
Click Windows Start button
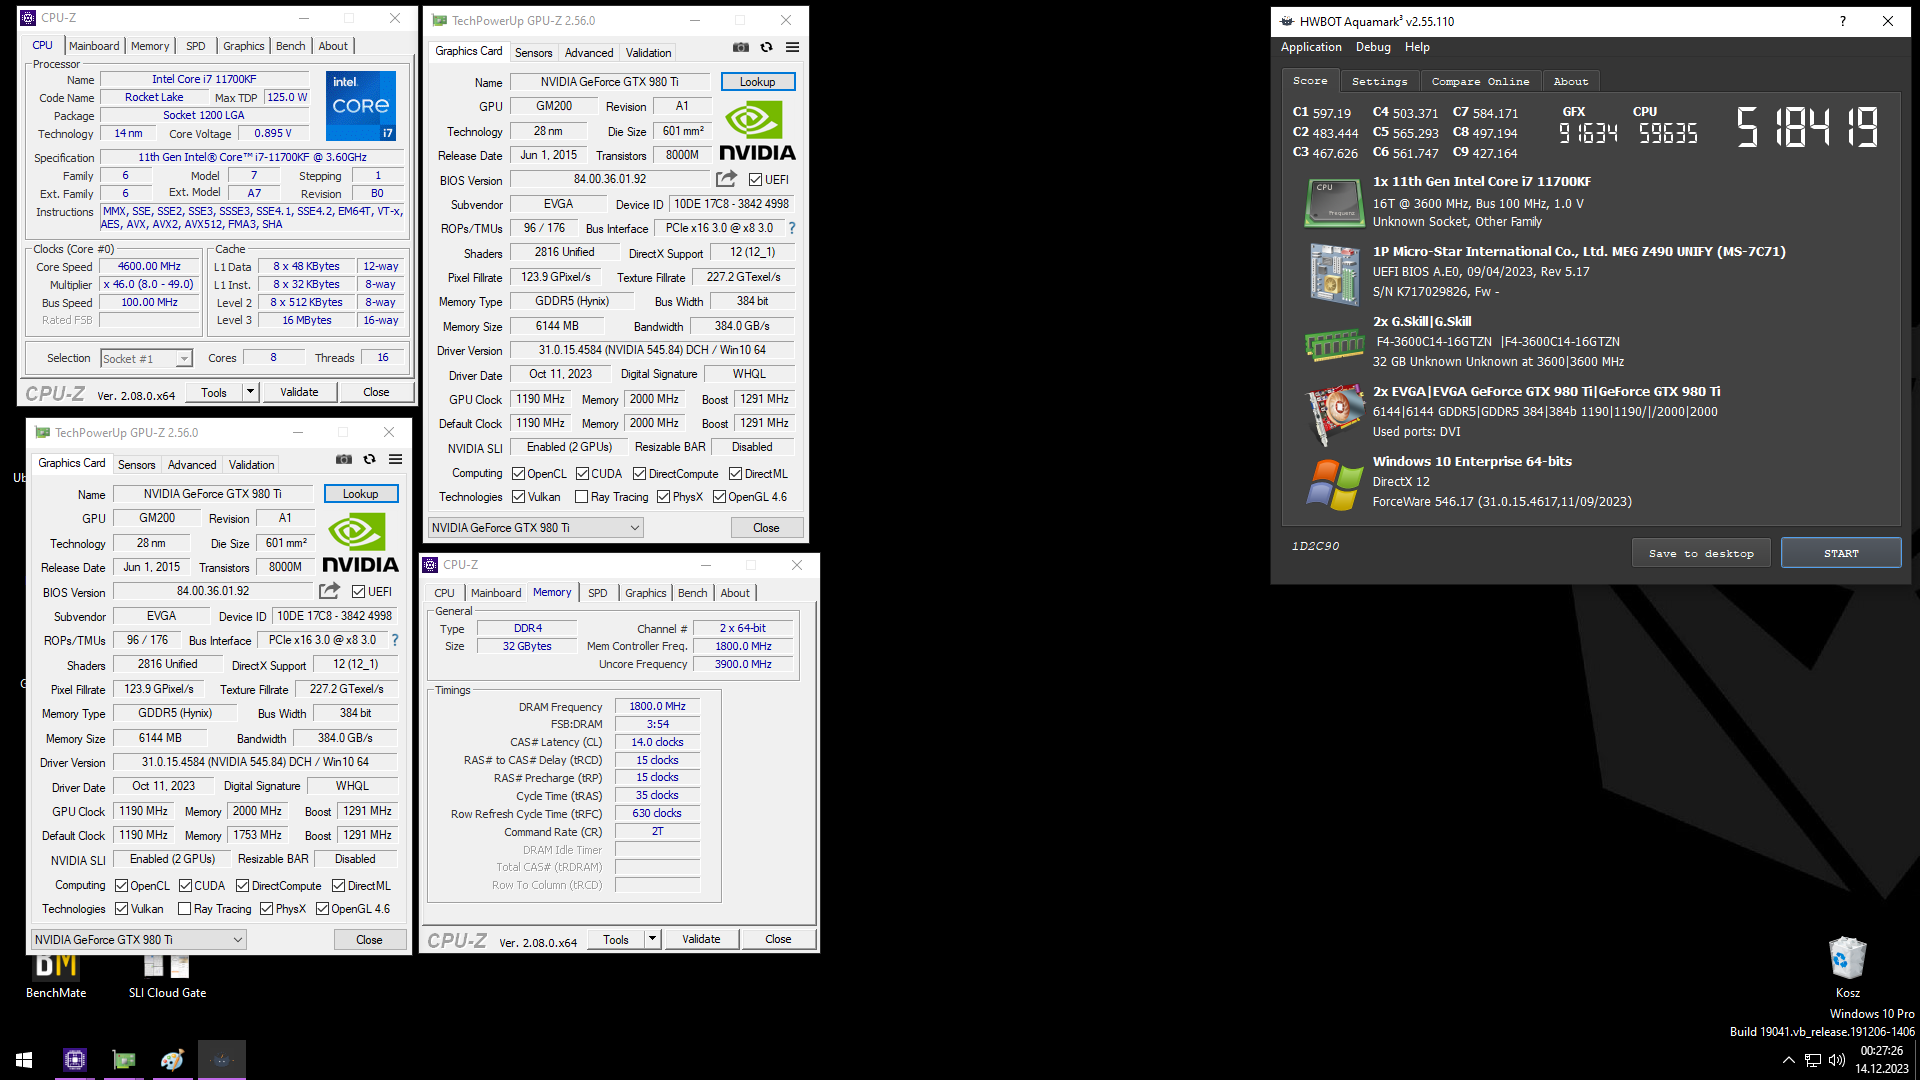pos(24,1060)
